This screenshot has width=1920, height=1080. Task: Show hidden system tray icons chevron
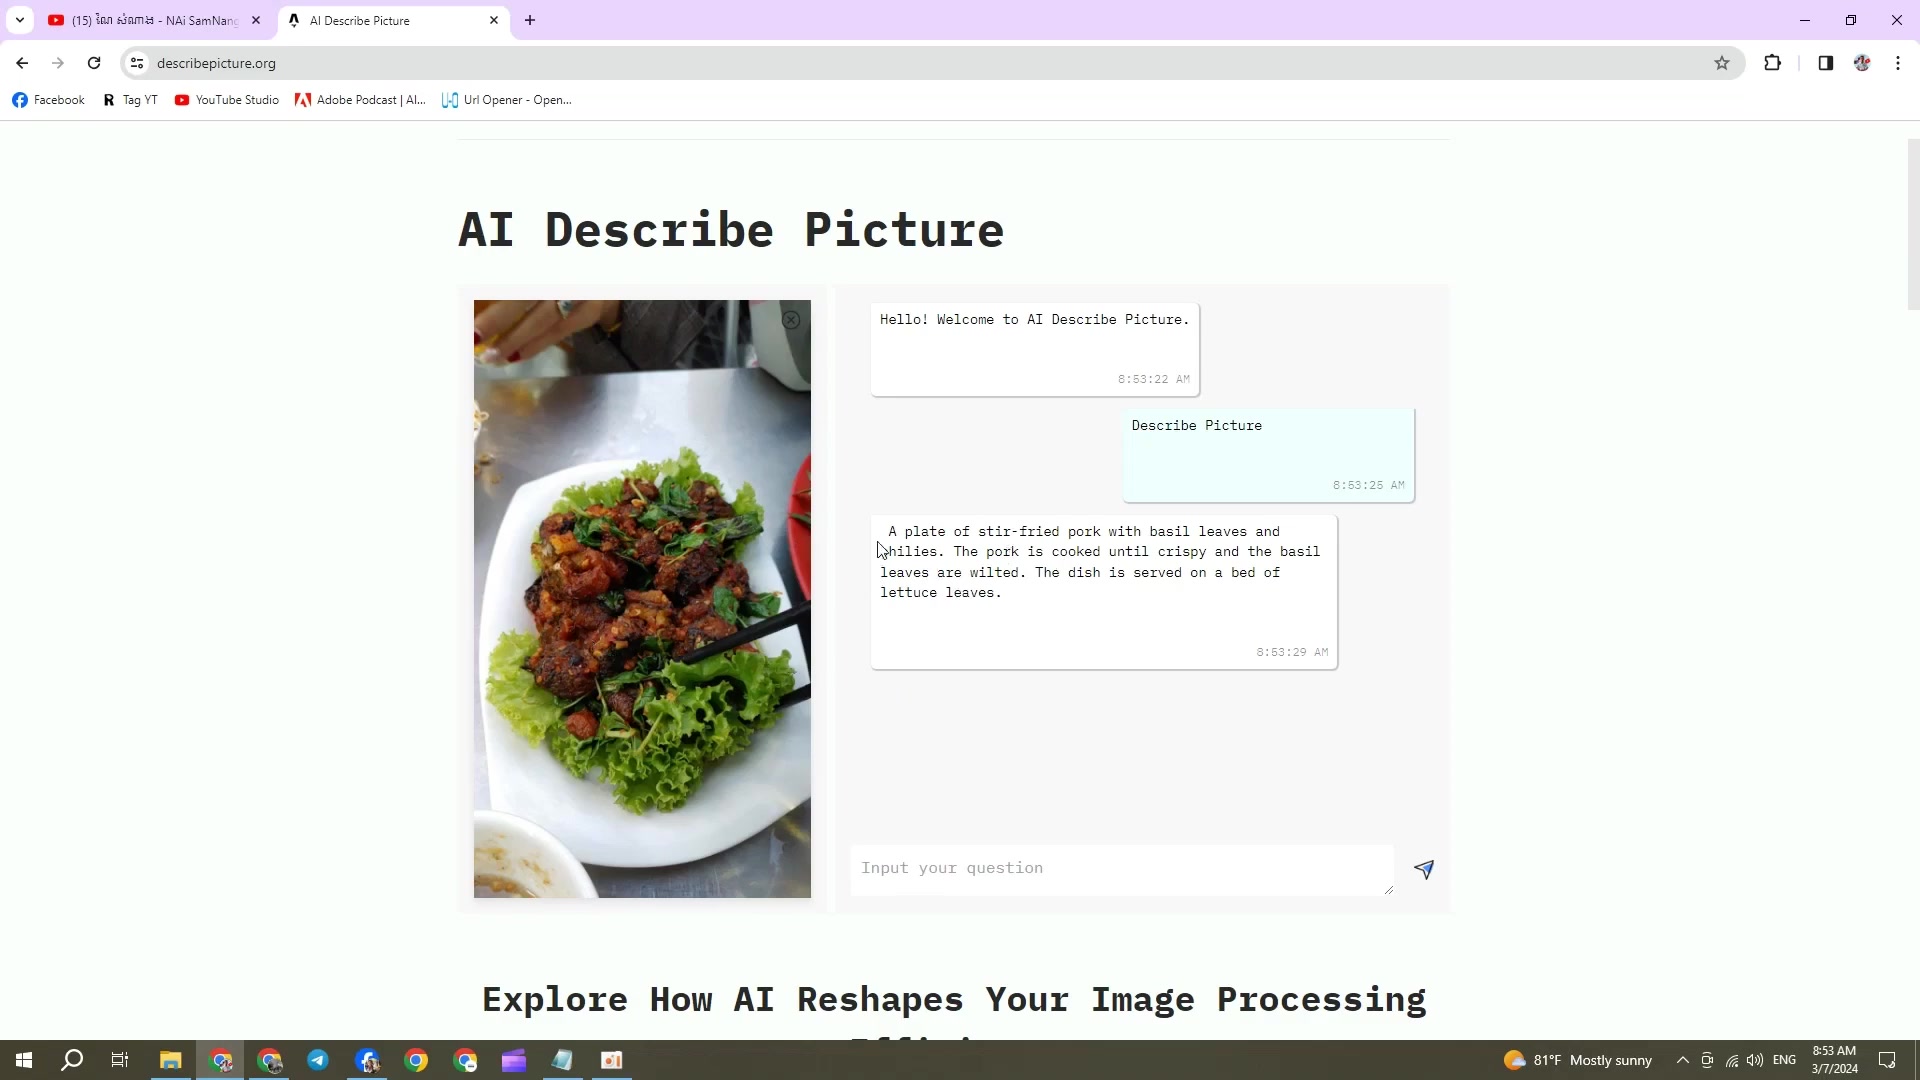pyautogui.click(x=1683, y=1060)
